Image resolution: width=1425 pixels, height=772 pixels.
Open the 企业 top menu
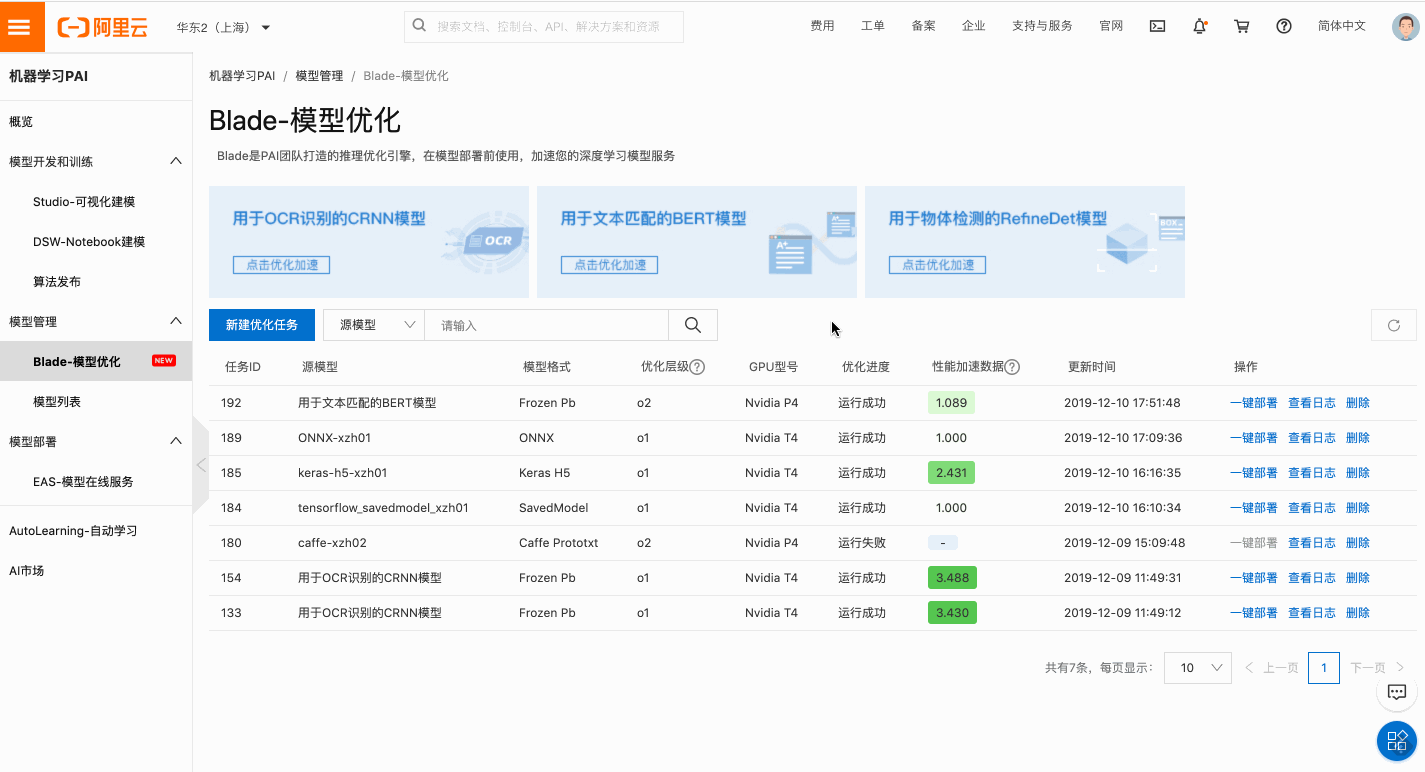[x=973, y=26]
